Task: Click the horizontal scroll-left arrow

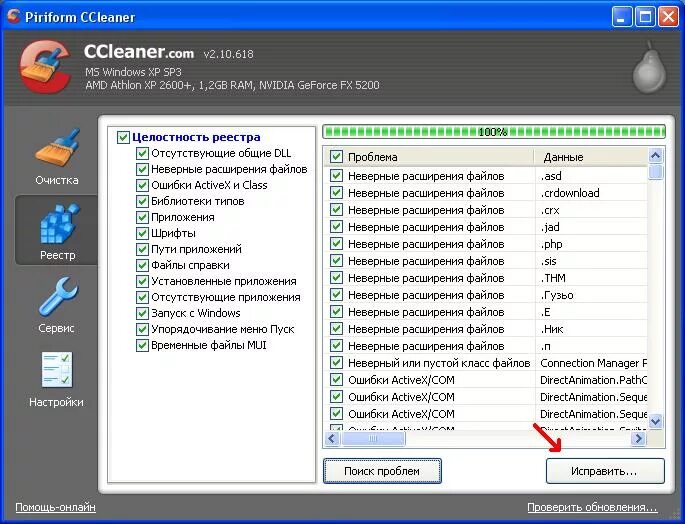Action: [332, 438]
